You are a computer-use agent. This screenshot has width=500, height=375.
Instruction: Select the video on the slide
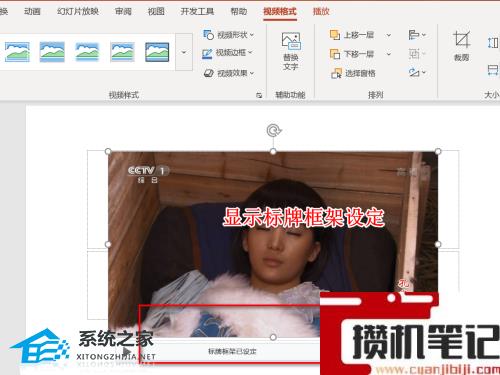(x=273, y=244)
